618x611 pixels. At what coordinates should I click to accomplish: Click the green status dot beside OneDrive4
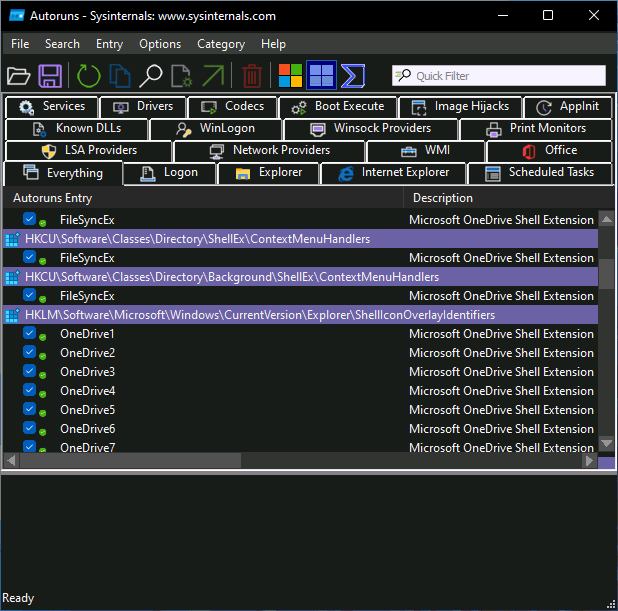[x=43, y=394]
